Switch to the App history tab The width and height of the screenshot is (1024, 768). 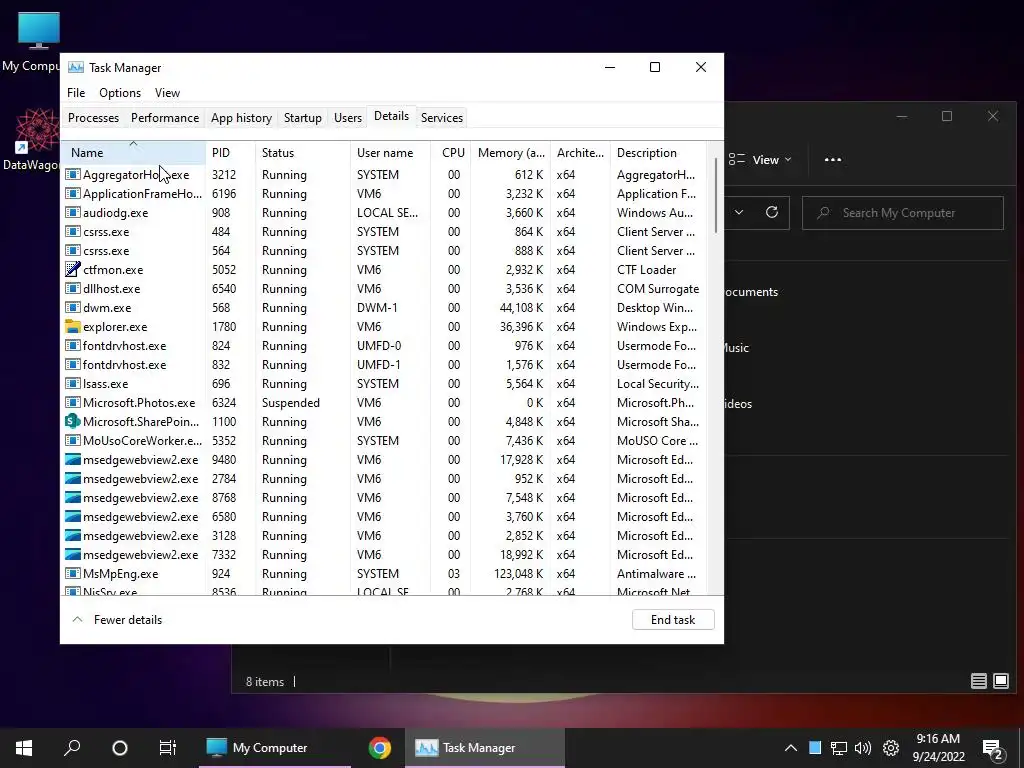[241, 118]
